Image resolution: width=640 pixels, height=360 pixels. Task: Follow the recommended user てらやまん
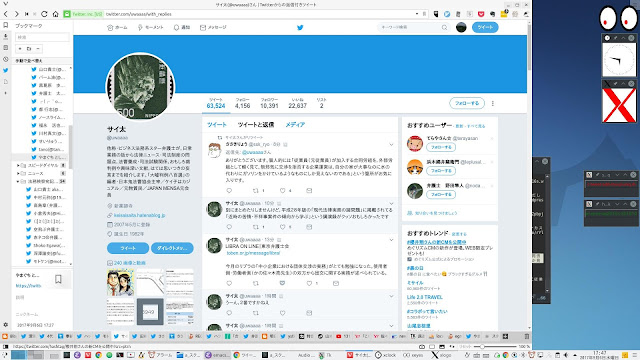[x=441, y=147]
